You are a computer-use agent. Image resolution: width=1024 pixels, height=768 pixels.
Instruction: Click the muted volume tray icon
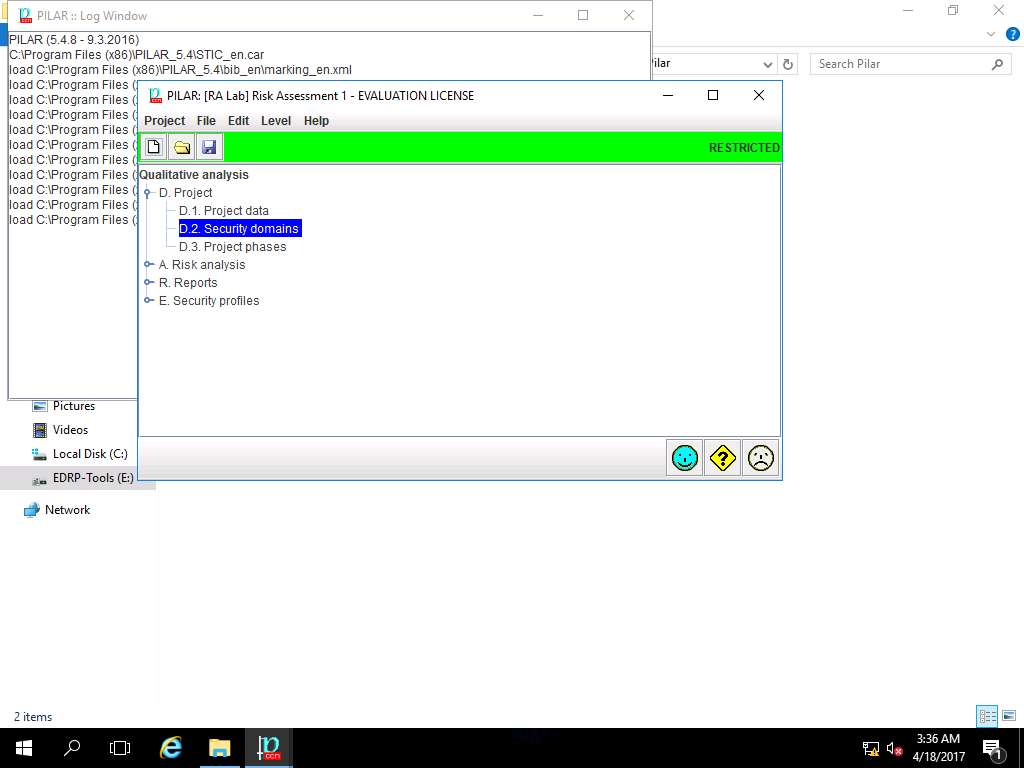[894, 748]
